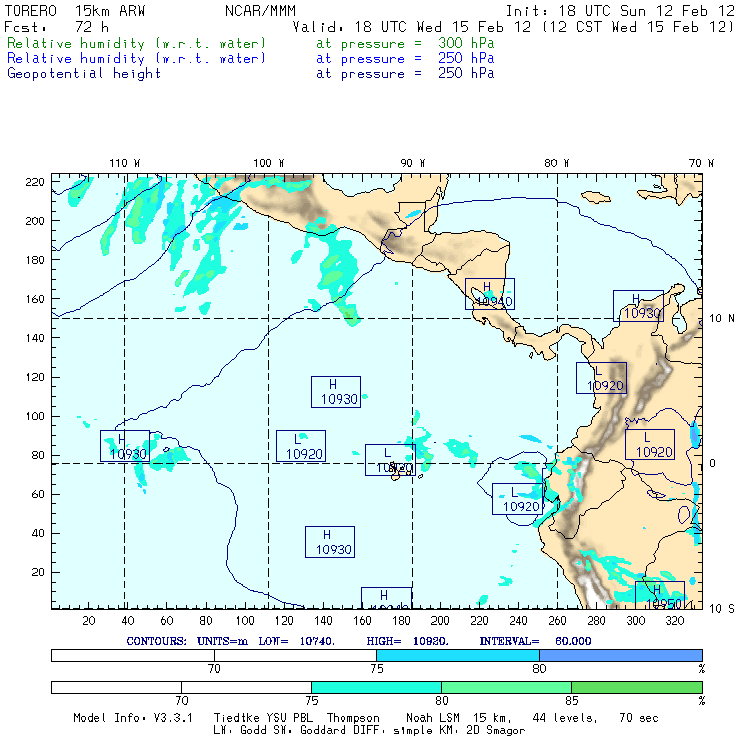Screen dimensions: 740x740
Task: Click the 'L 10920' box over the Amazon interior
Action: pos(650,445)
